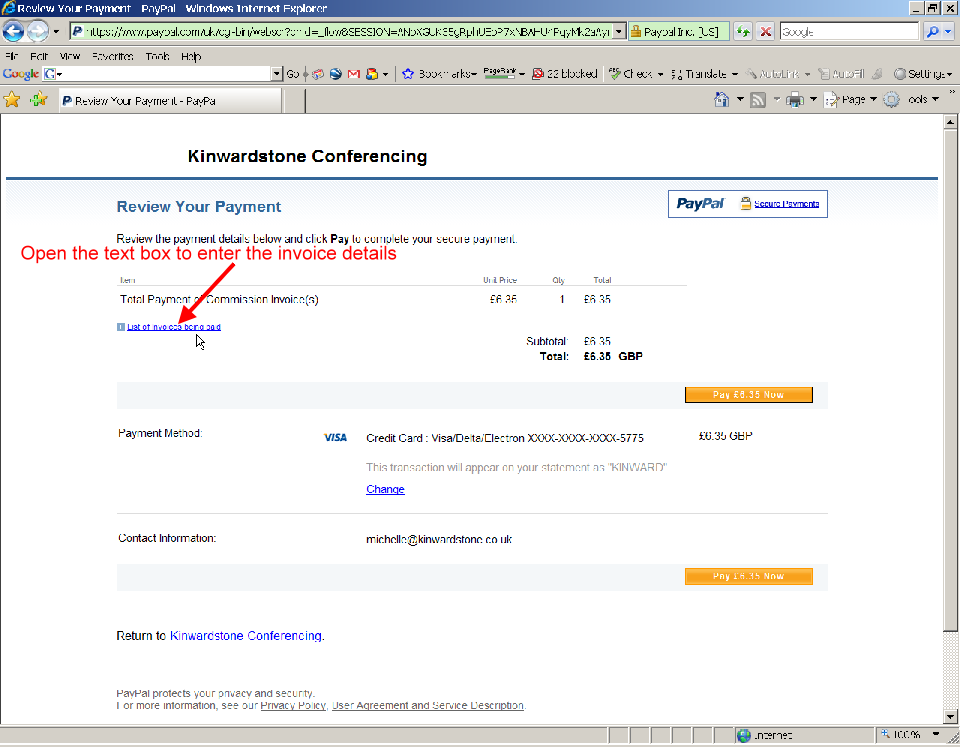Open the 100% zoom level dropdown
The height and width of the screenshot is (747, 960).
coord(936,734)
